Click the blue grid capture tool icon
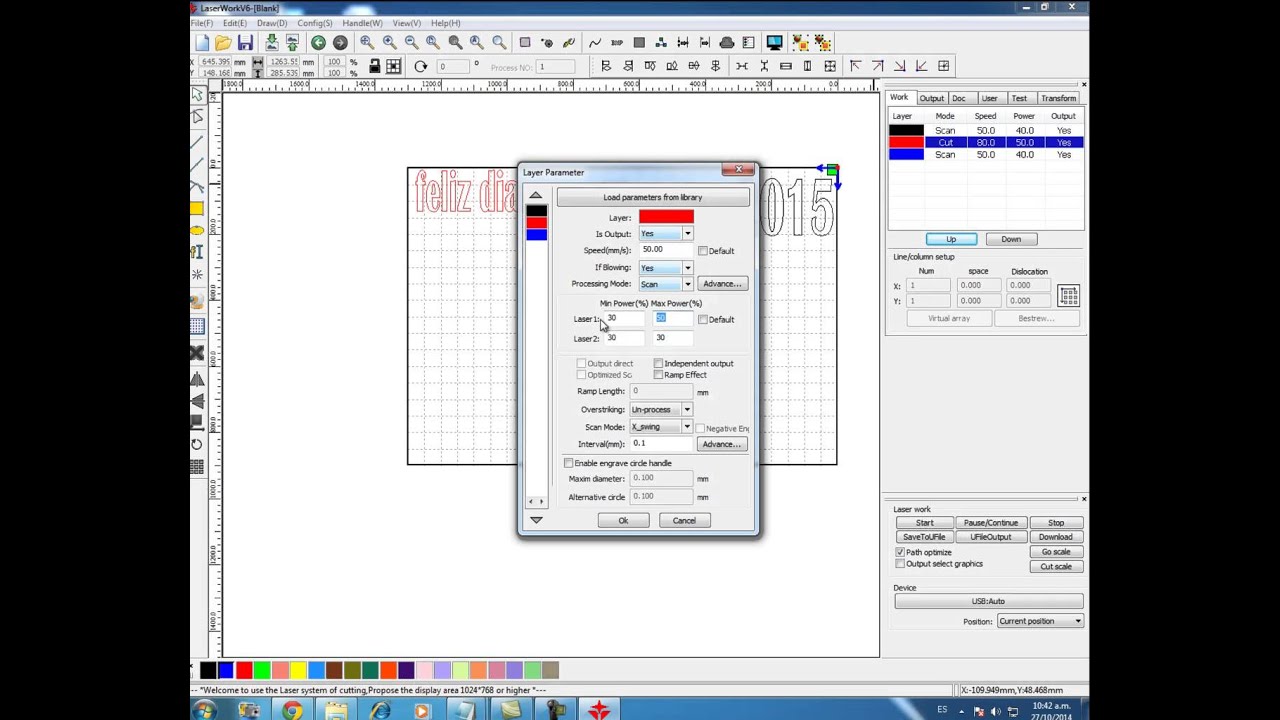1280x720 pixels. (x=197, y=326)
